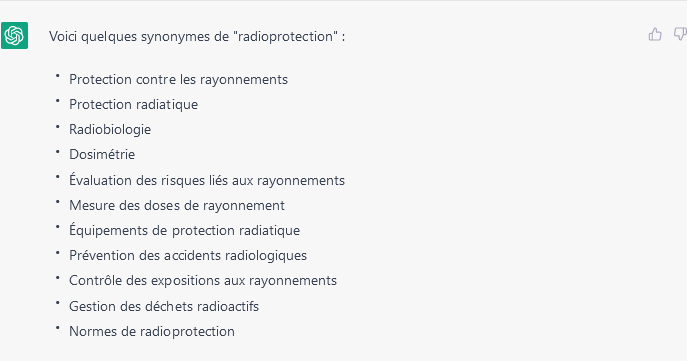Click the thumbs down feedback icon
687x361 pixels.
tap(680, 34)
